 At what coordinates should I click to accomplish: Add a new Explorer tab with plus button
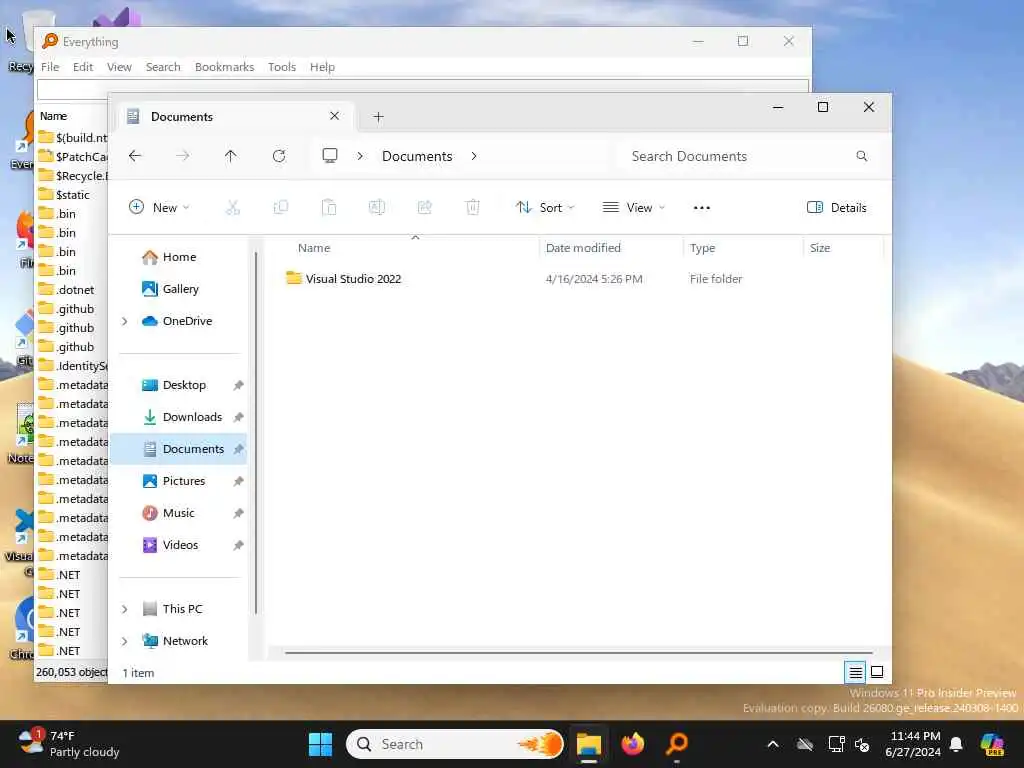pos(378,117)
